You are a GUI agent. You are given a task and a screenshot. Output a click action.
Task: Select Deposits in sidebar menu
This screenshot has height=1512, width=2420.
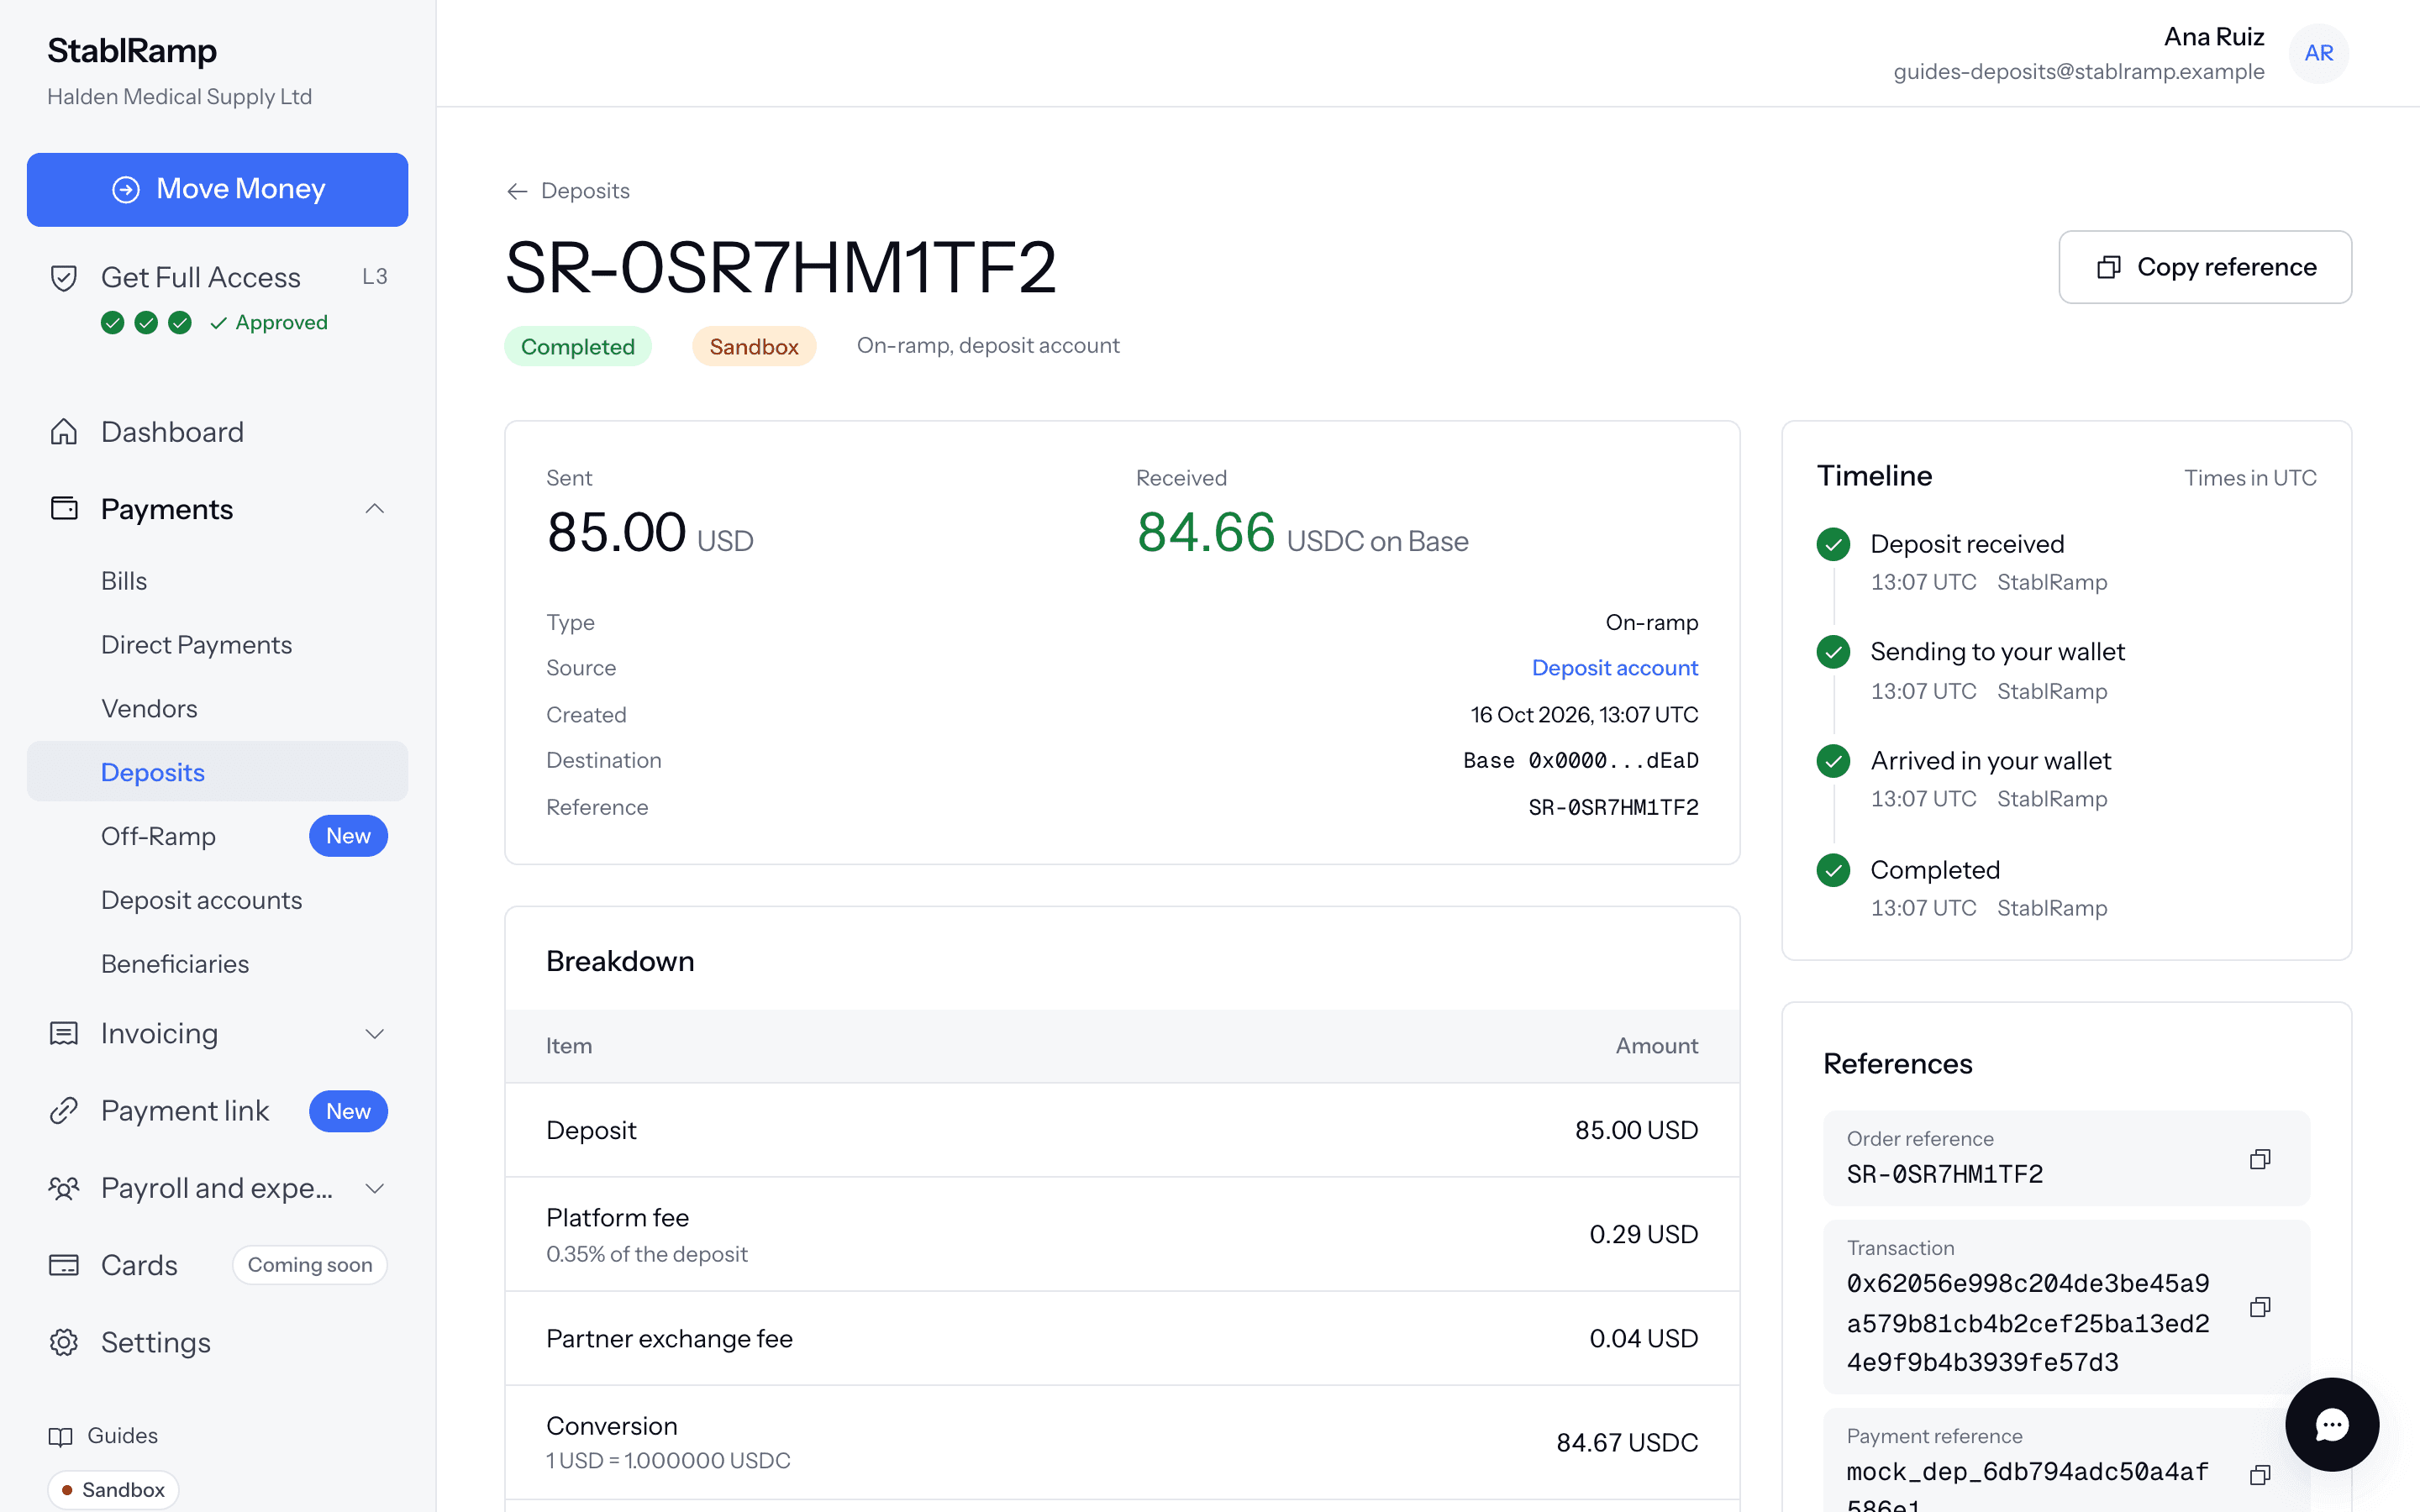217,772
